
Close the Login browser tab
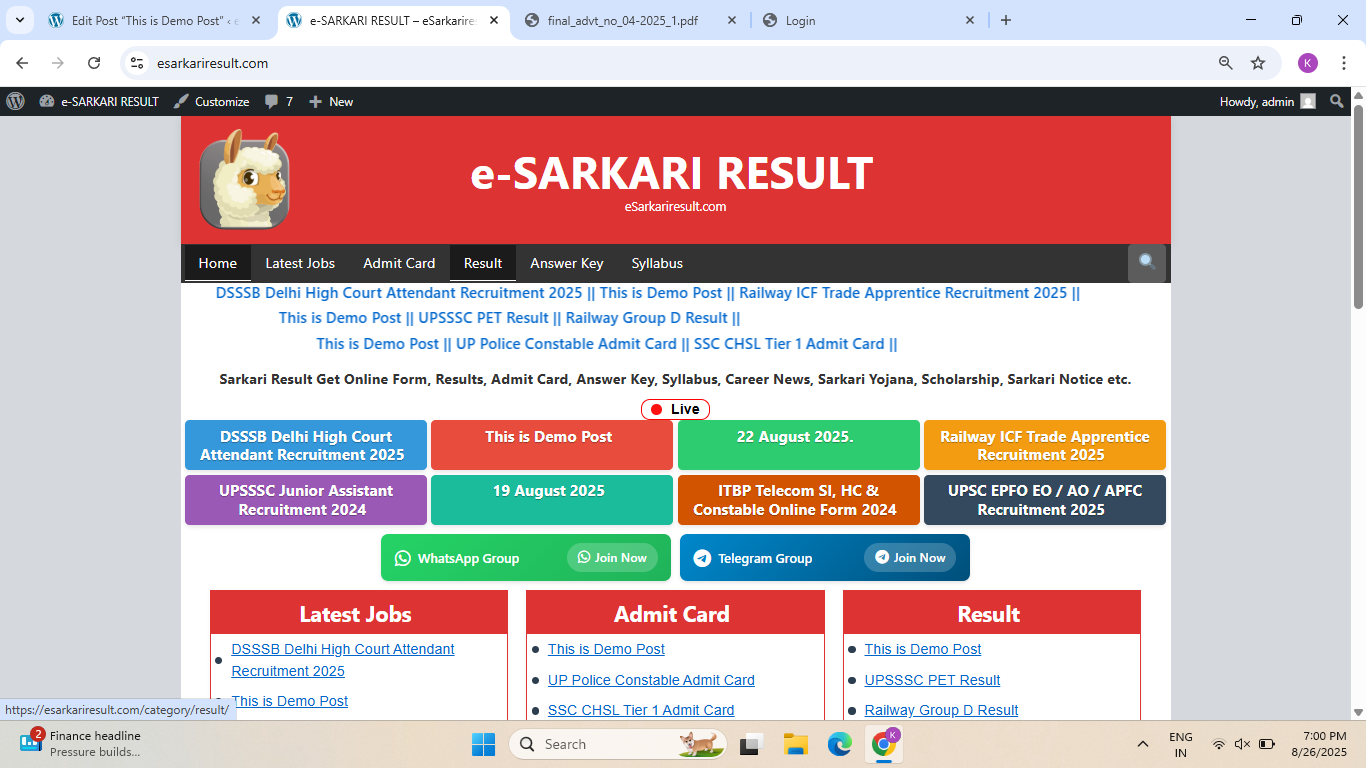pyautogui.click(x=969, y=20)
